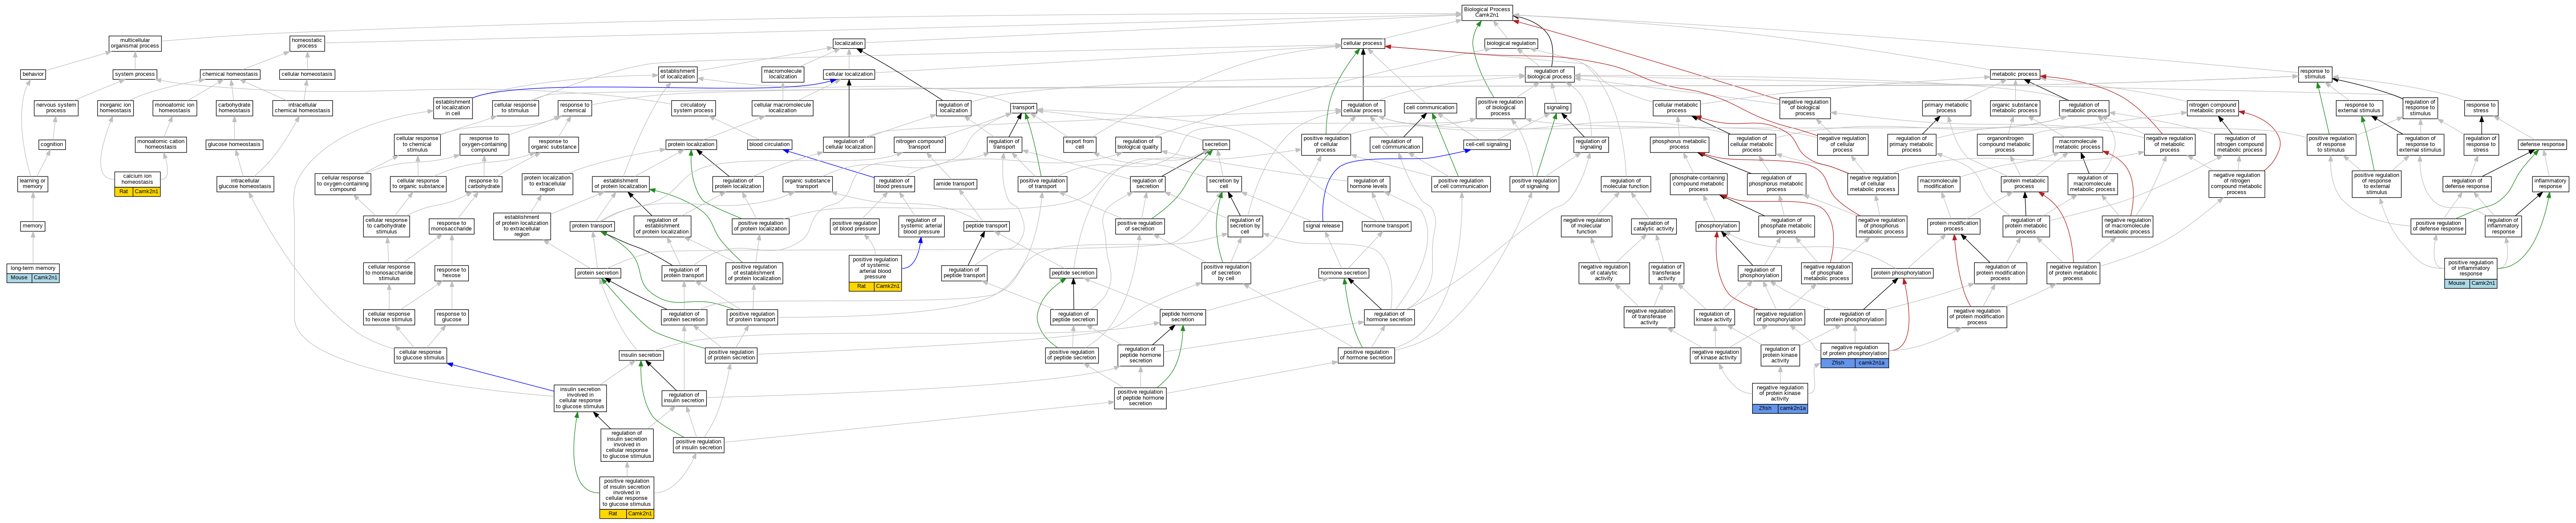Click the 'learning or memory' node
This screenshot has width=2576, height=523.
(x=32, y=184)
